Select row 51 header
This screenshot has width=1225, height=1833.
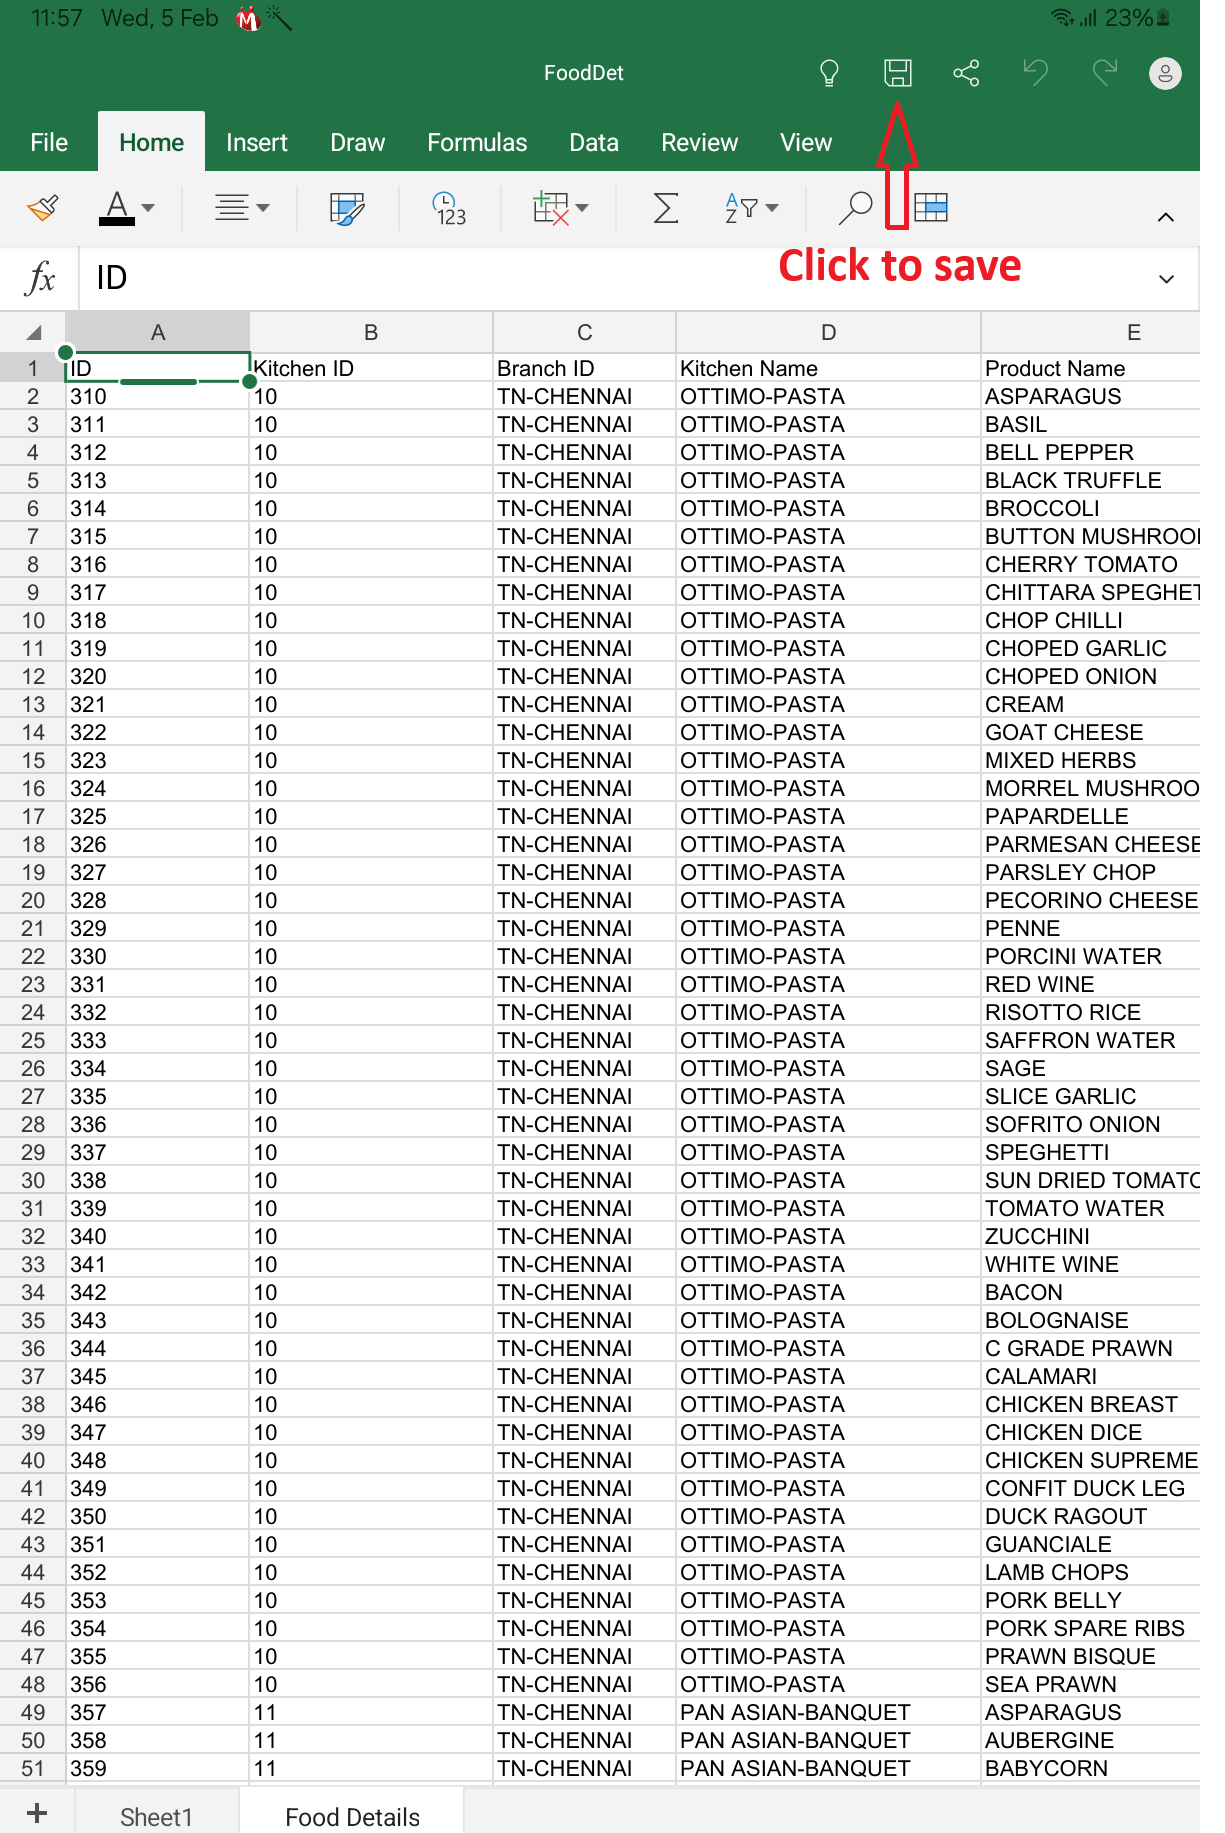pos(33,1768)
